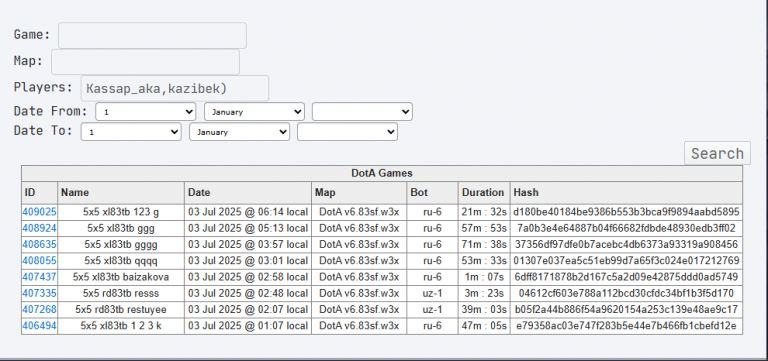Expand the Date From month dropdown

(255, 112)
